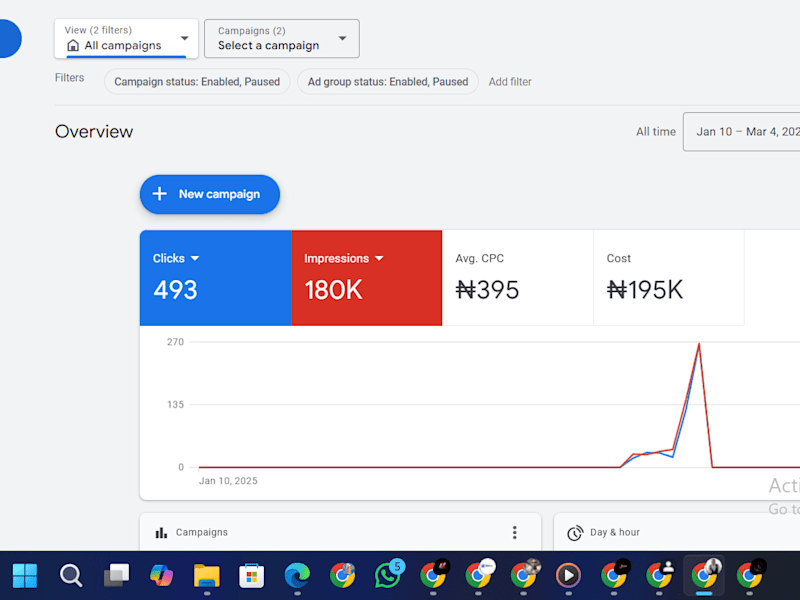Click the ₦195K cost value
Image resolution: width=800 pixels, height=600 pixels.
coord(644,290)
